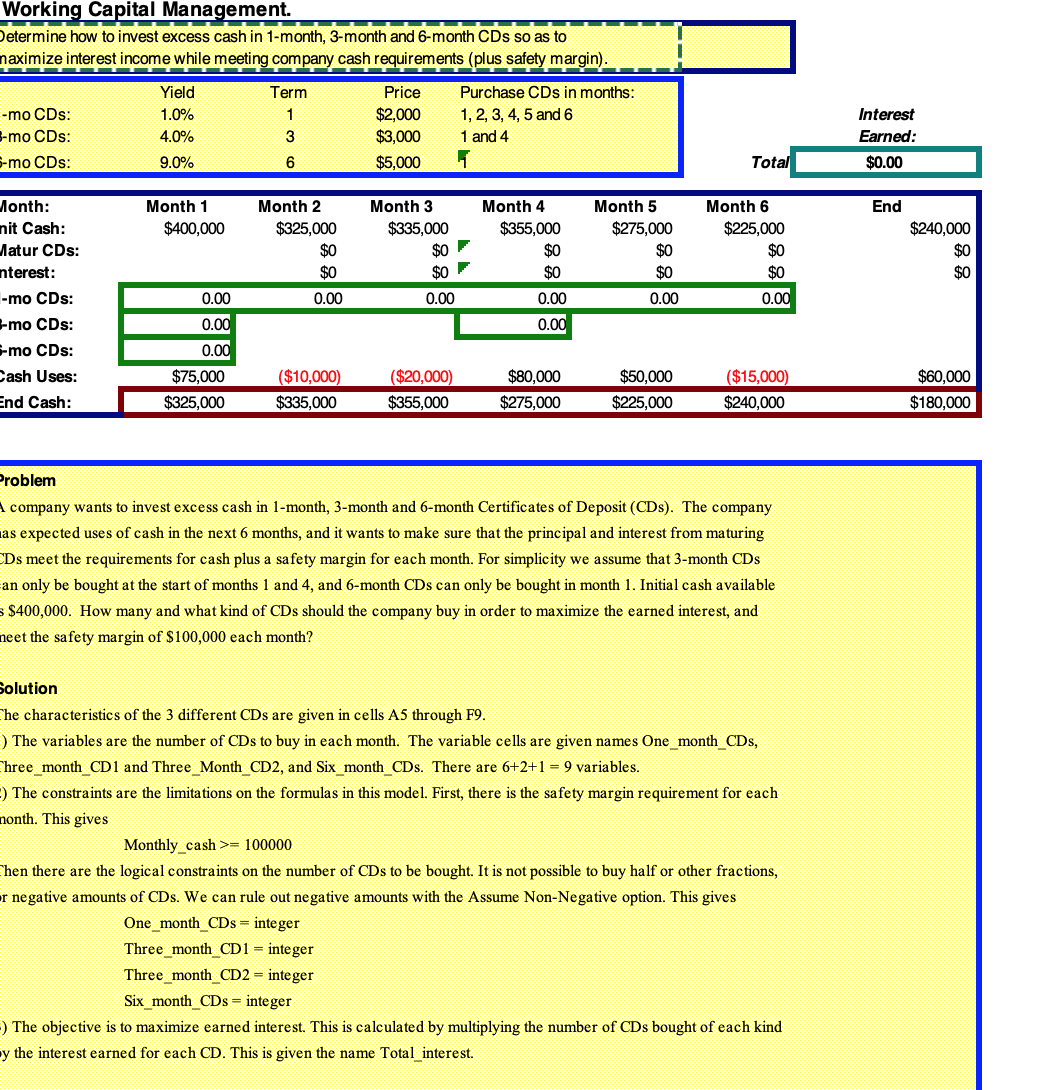
Task: Click the Problem heading
Action: (x=23, y=480)
